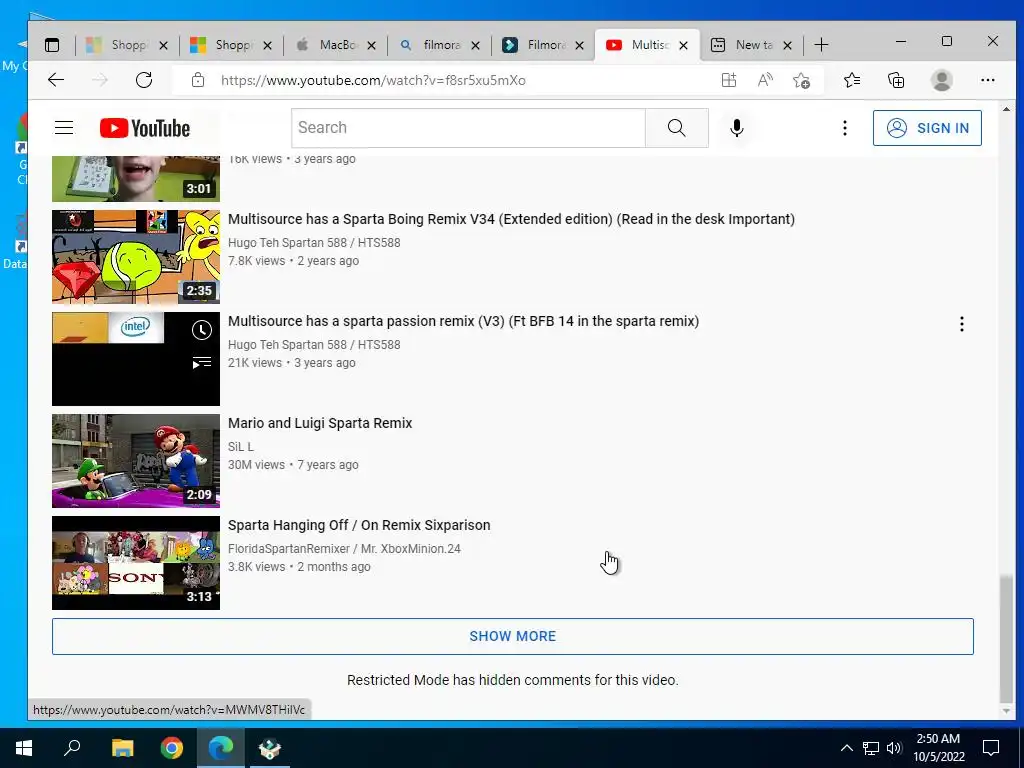Viewport: 1024px width, 768px height.
Task: Open the Favorites list
Action: tap(852, 80)
